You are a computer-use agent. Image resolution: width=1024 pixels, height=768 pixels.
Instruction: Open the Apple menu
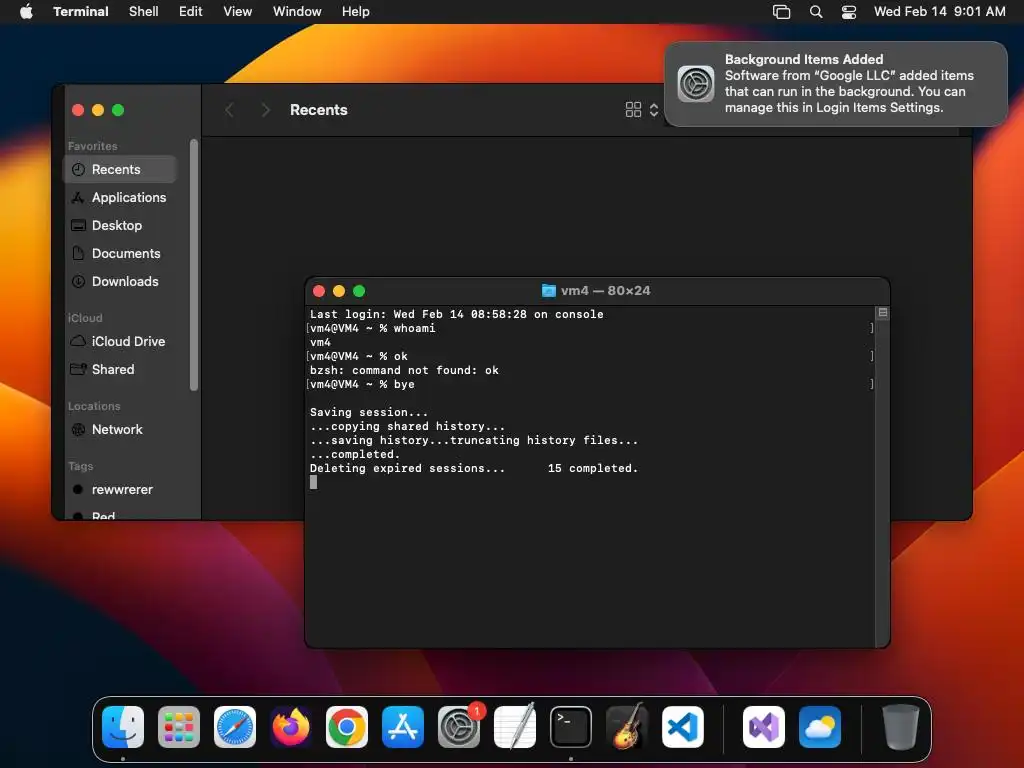pos(26,11)
